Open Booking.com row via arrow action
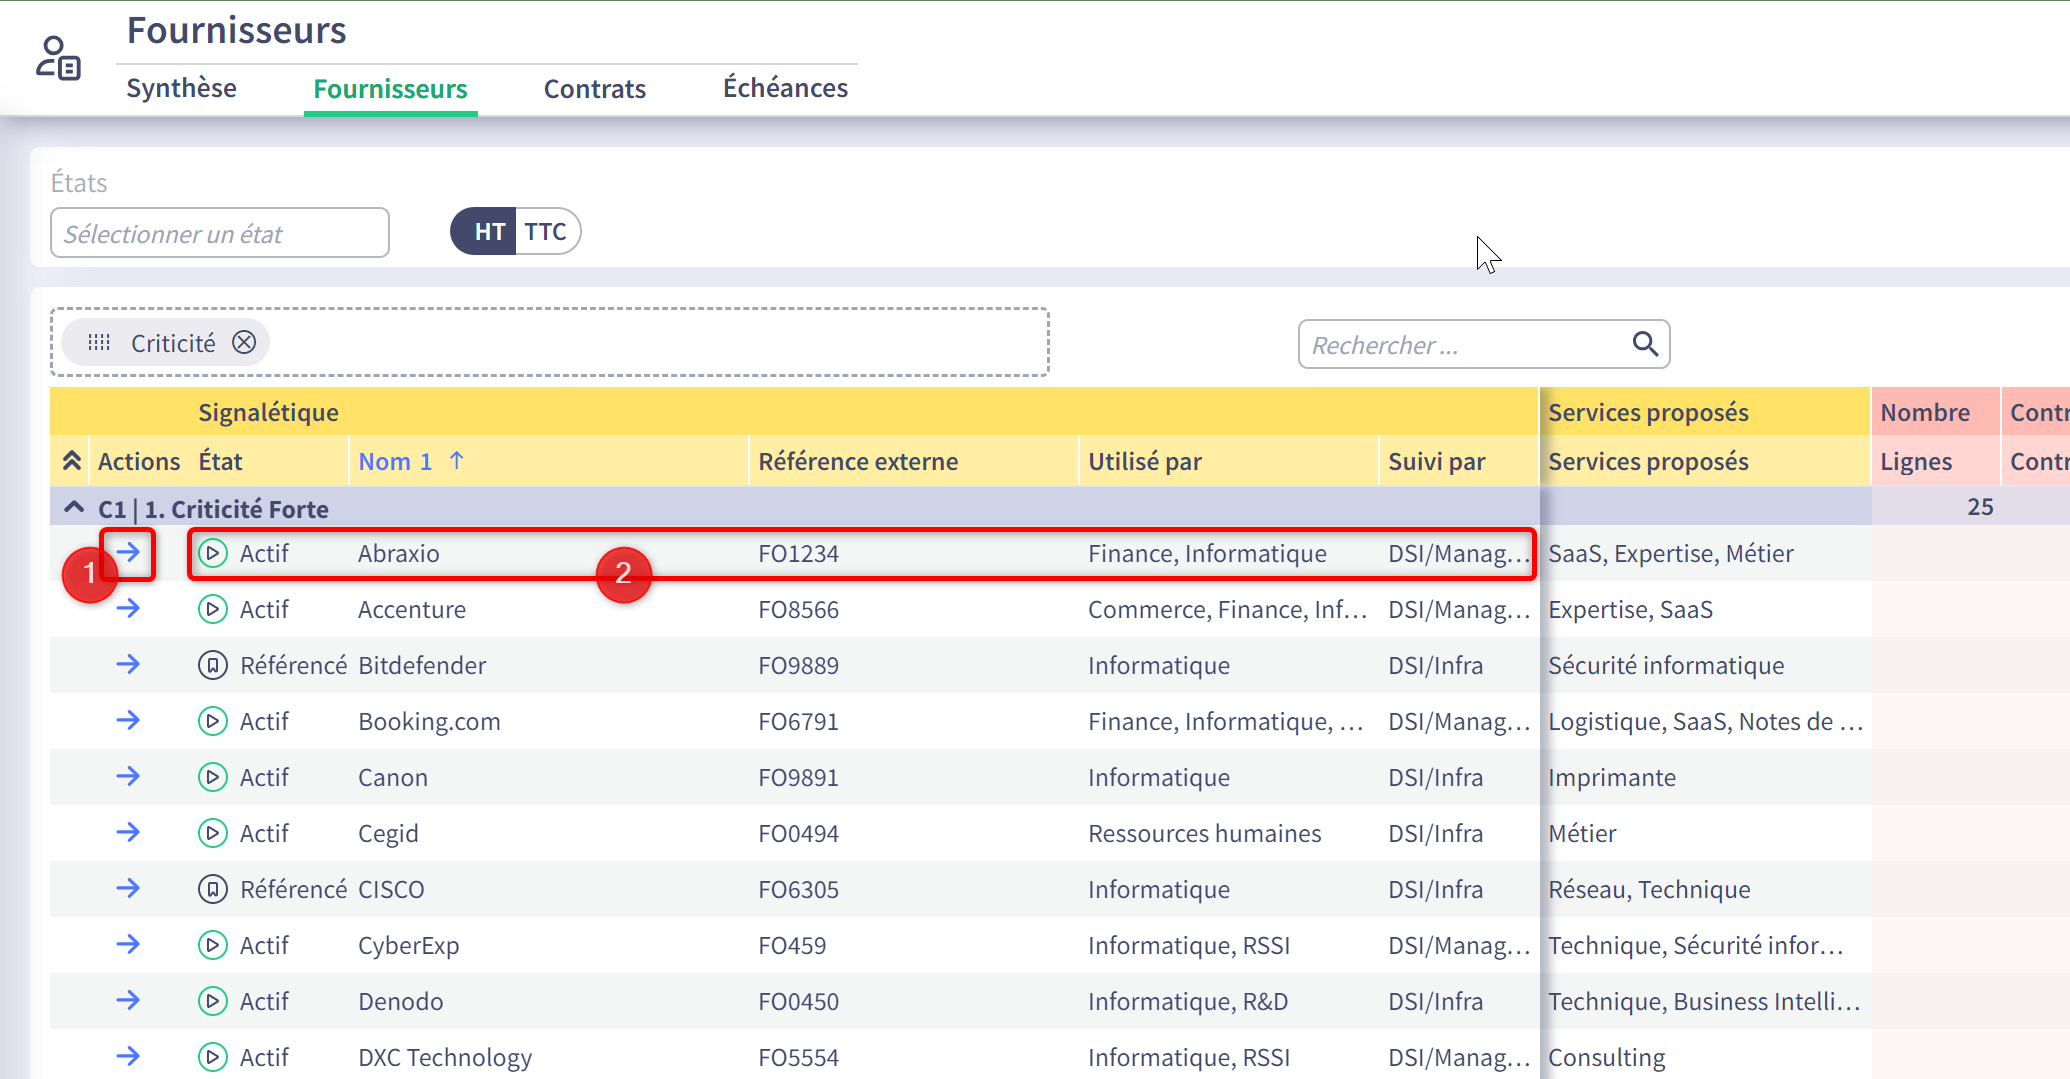Screen dimensions: 2070x1079 point(128,720)
